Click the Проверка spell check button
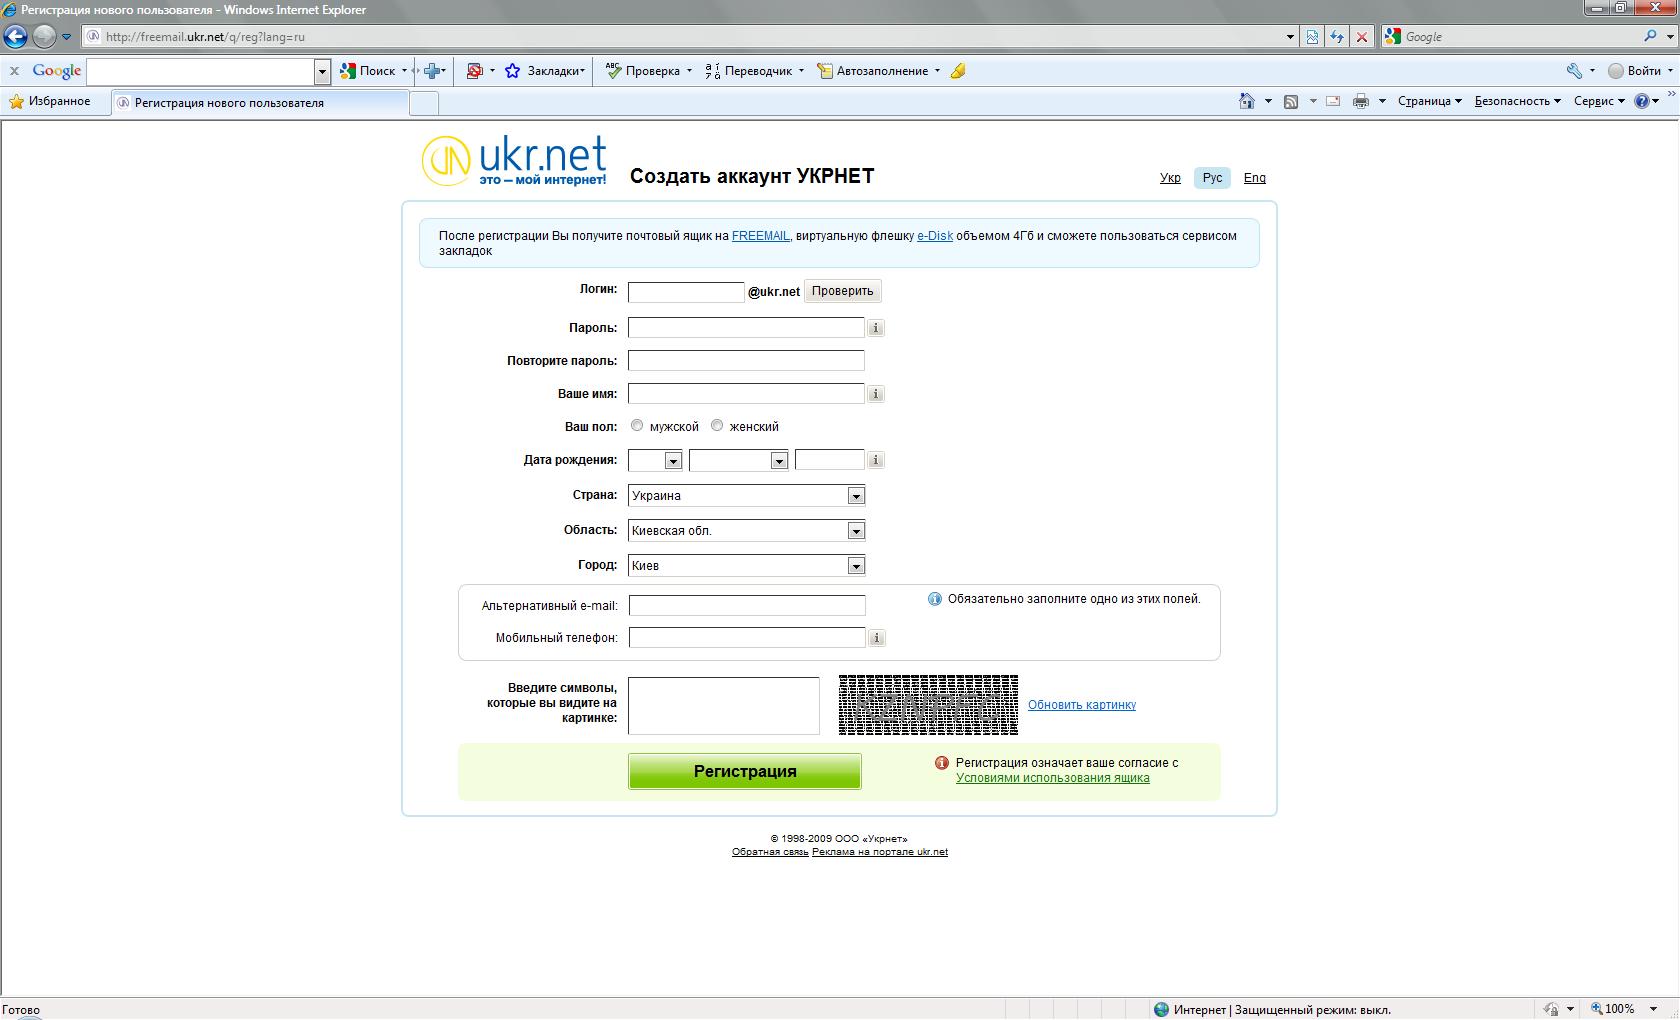This screenshot has width=1680, height=1020. (643, 71)
